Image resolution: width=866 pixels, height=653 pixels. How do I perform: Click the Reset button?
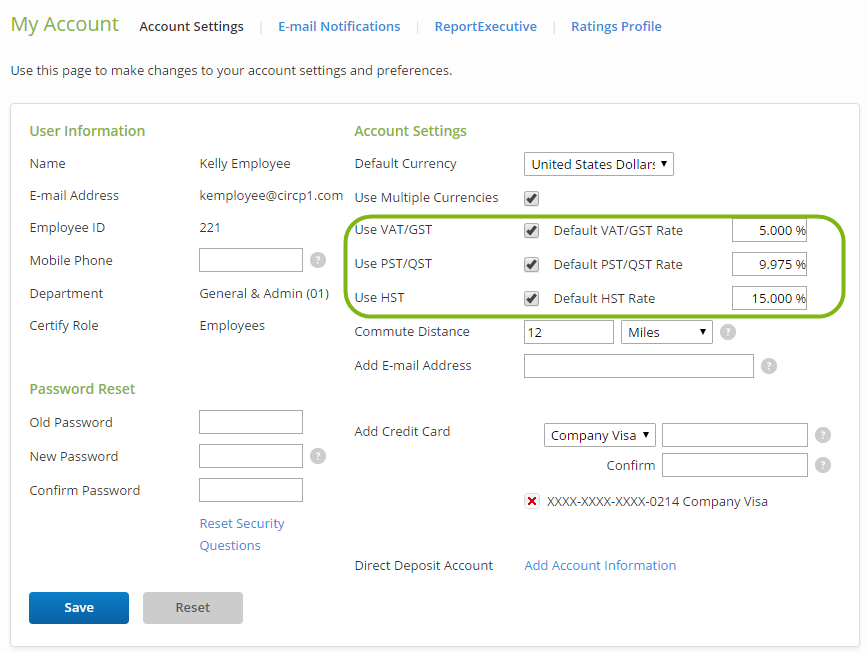(193, 608)
